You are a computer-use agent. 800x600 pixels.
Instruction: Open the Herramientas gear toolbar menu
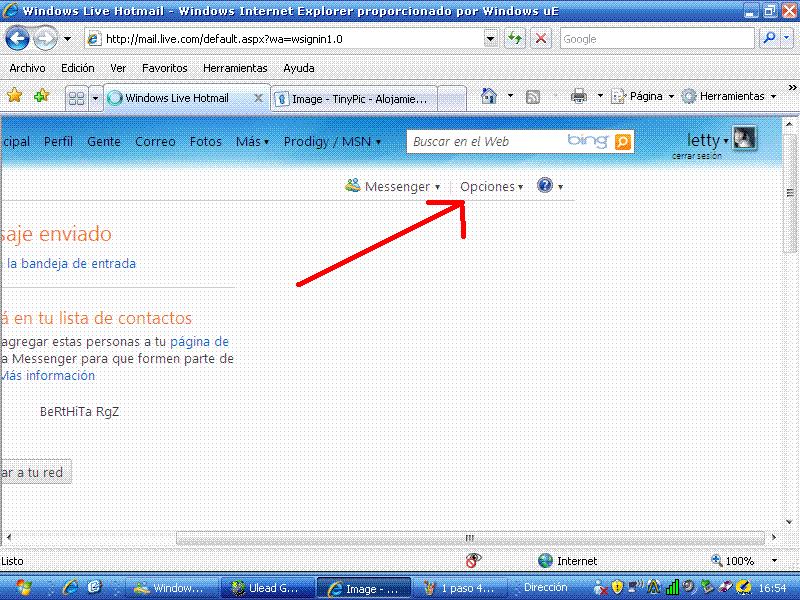729,96
